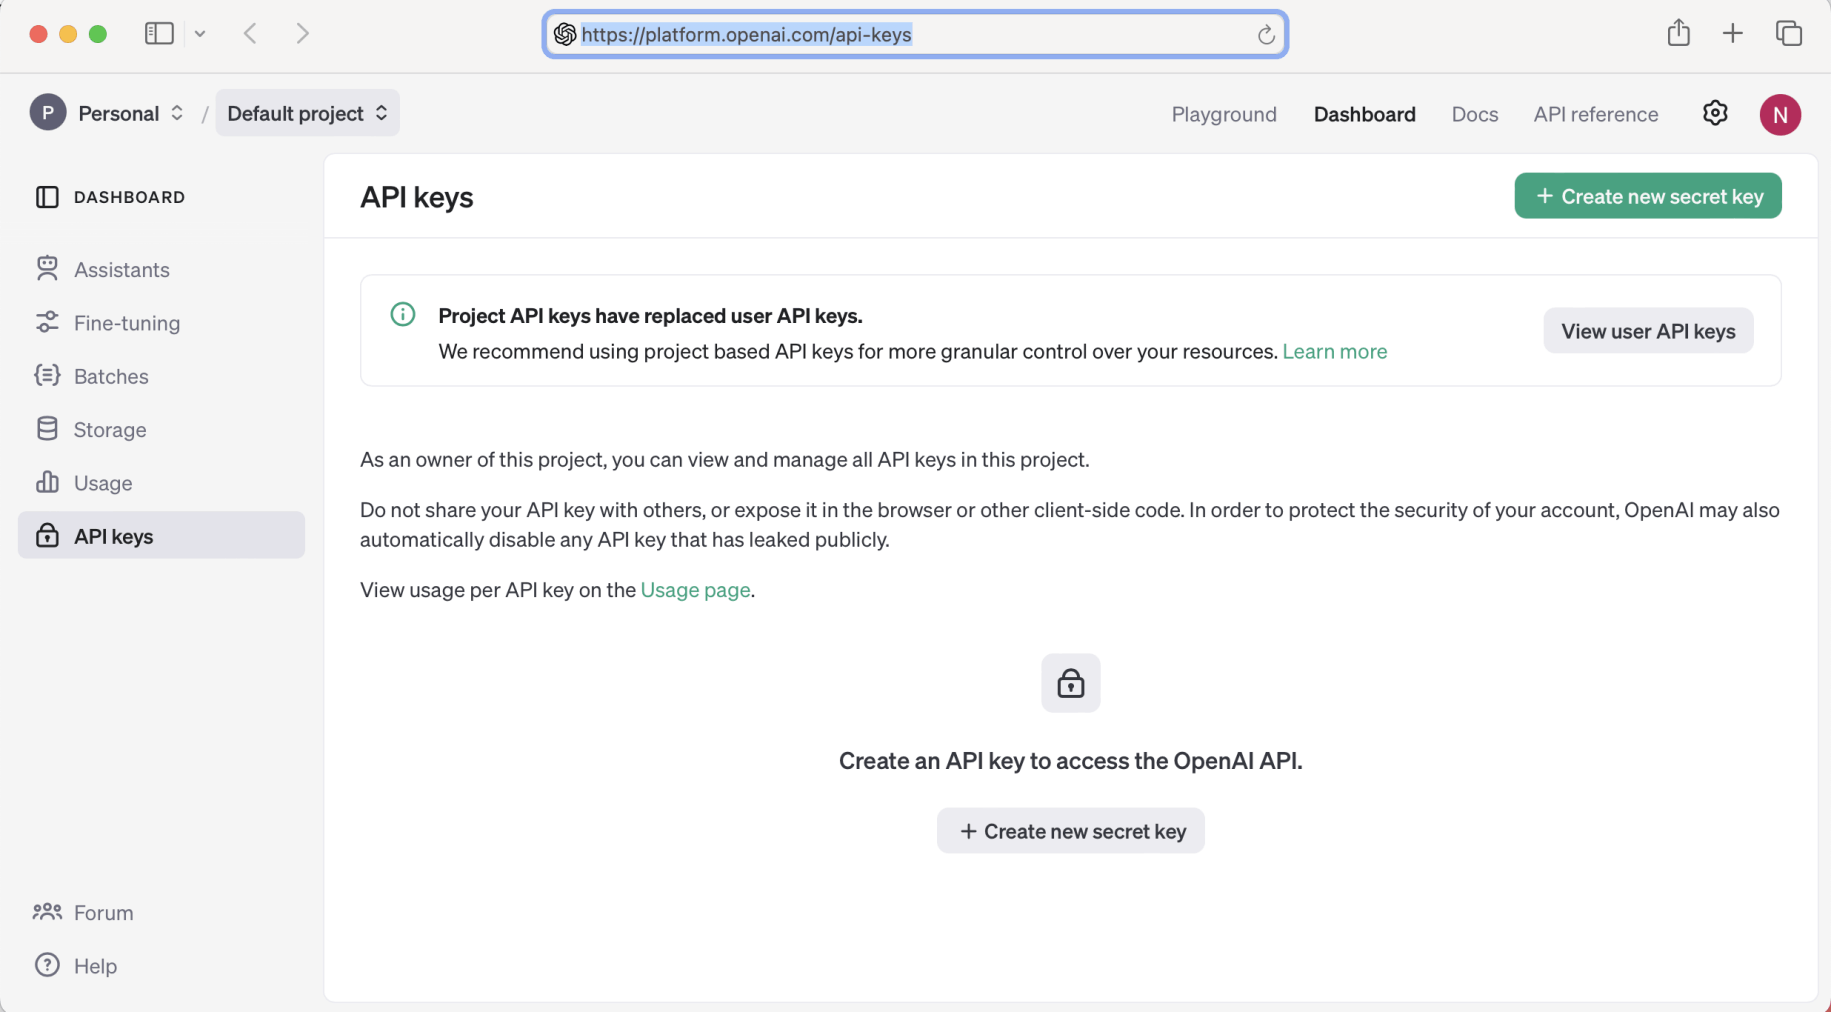Click the Safari share icon
This screenshot has width=1831, height=1012.
click(x=1678, y=33)
